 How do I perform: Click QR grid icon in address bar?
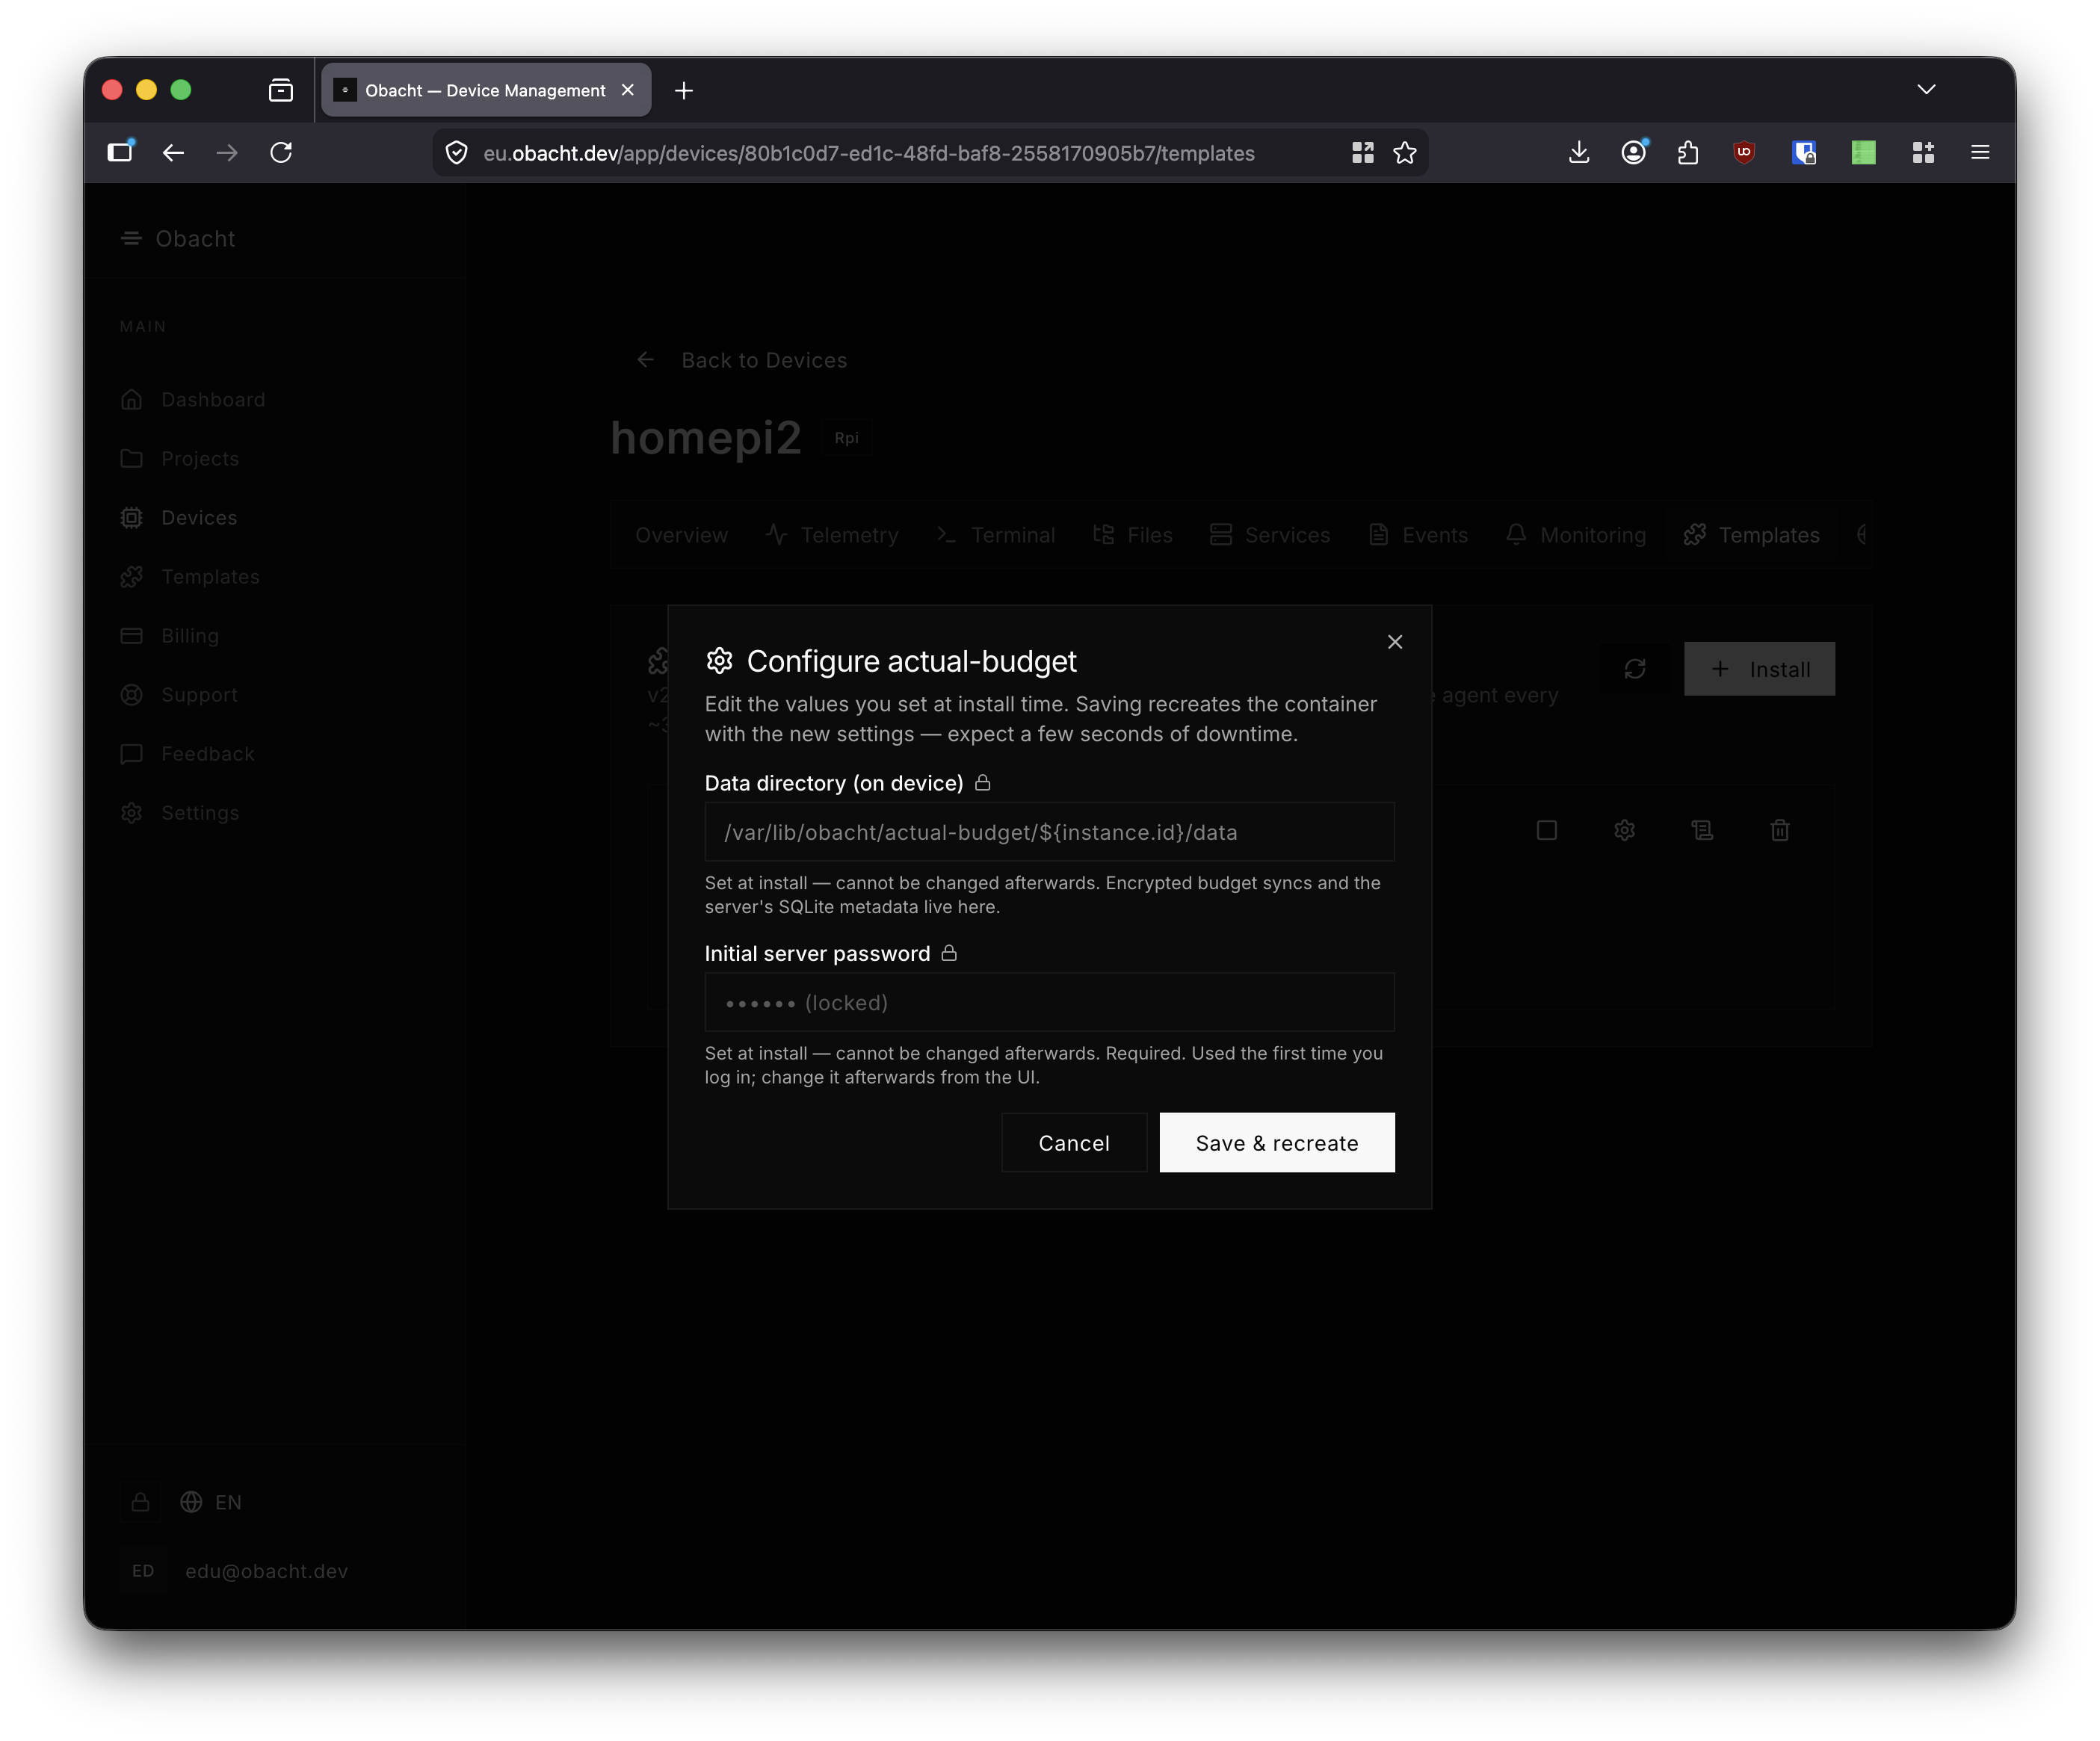1362,152
